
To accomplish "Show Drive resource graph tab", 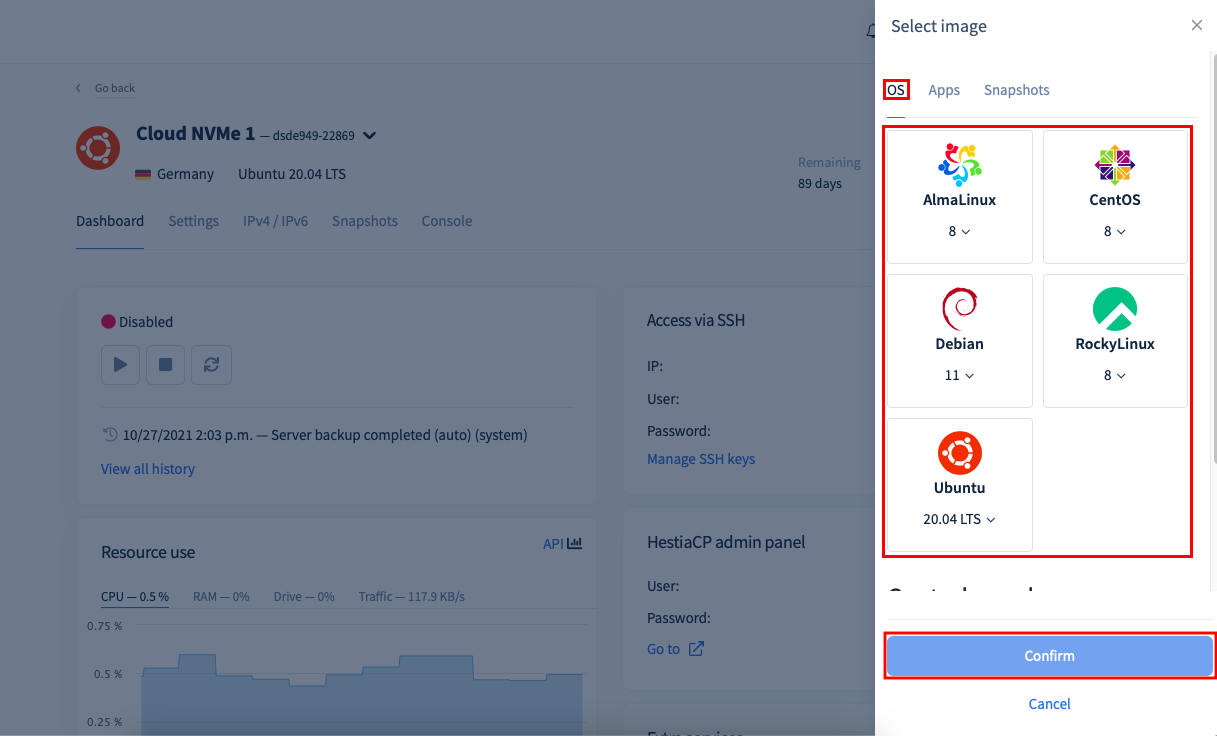I will (304, 596).
